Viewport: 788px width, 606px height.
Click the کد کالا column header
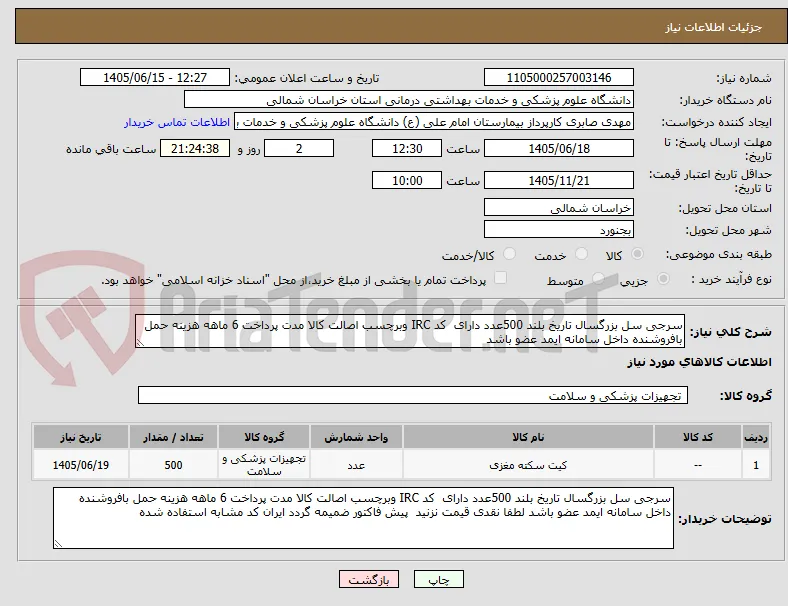coord(698,437)
